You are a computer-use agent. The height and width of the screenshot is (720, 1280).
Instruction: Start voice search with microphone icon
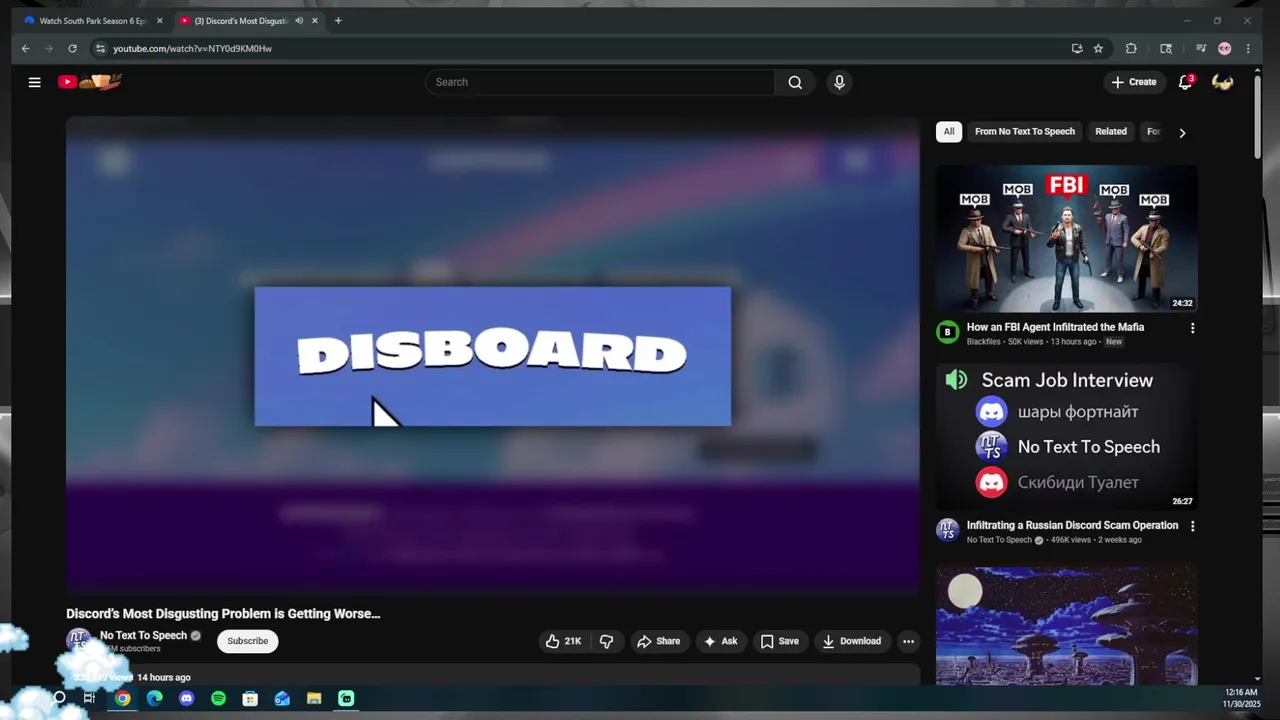pyautogui.click(x=839, y=82)
